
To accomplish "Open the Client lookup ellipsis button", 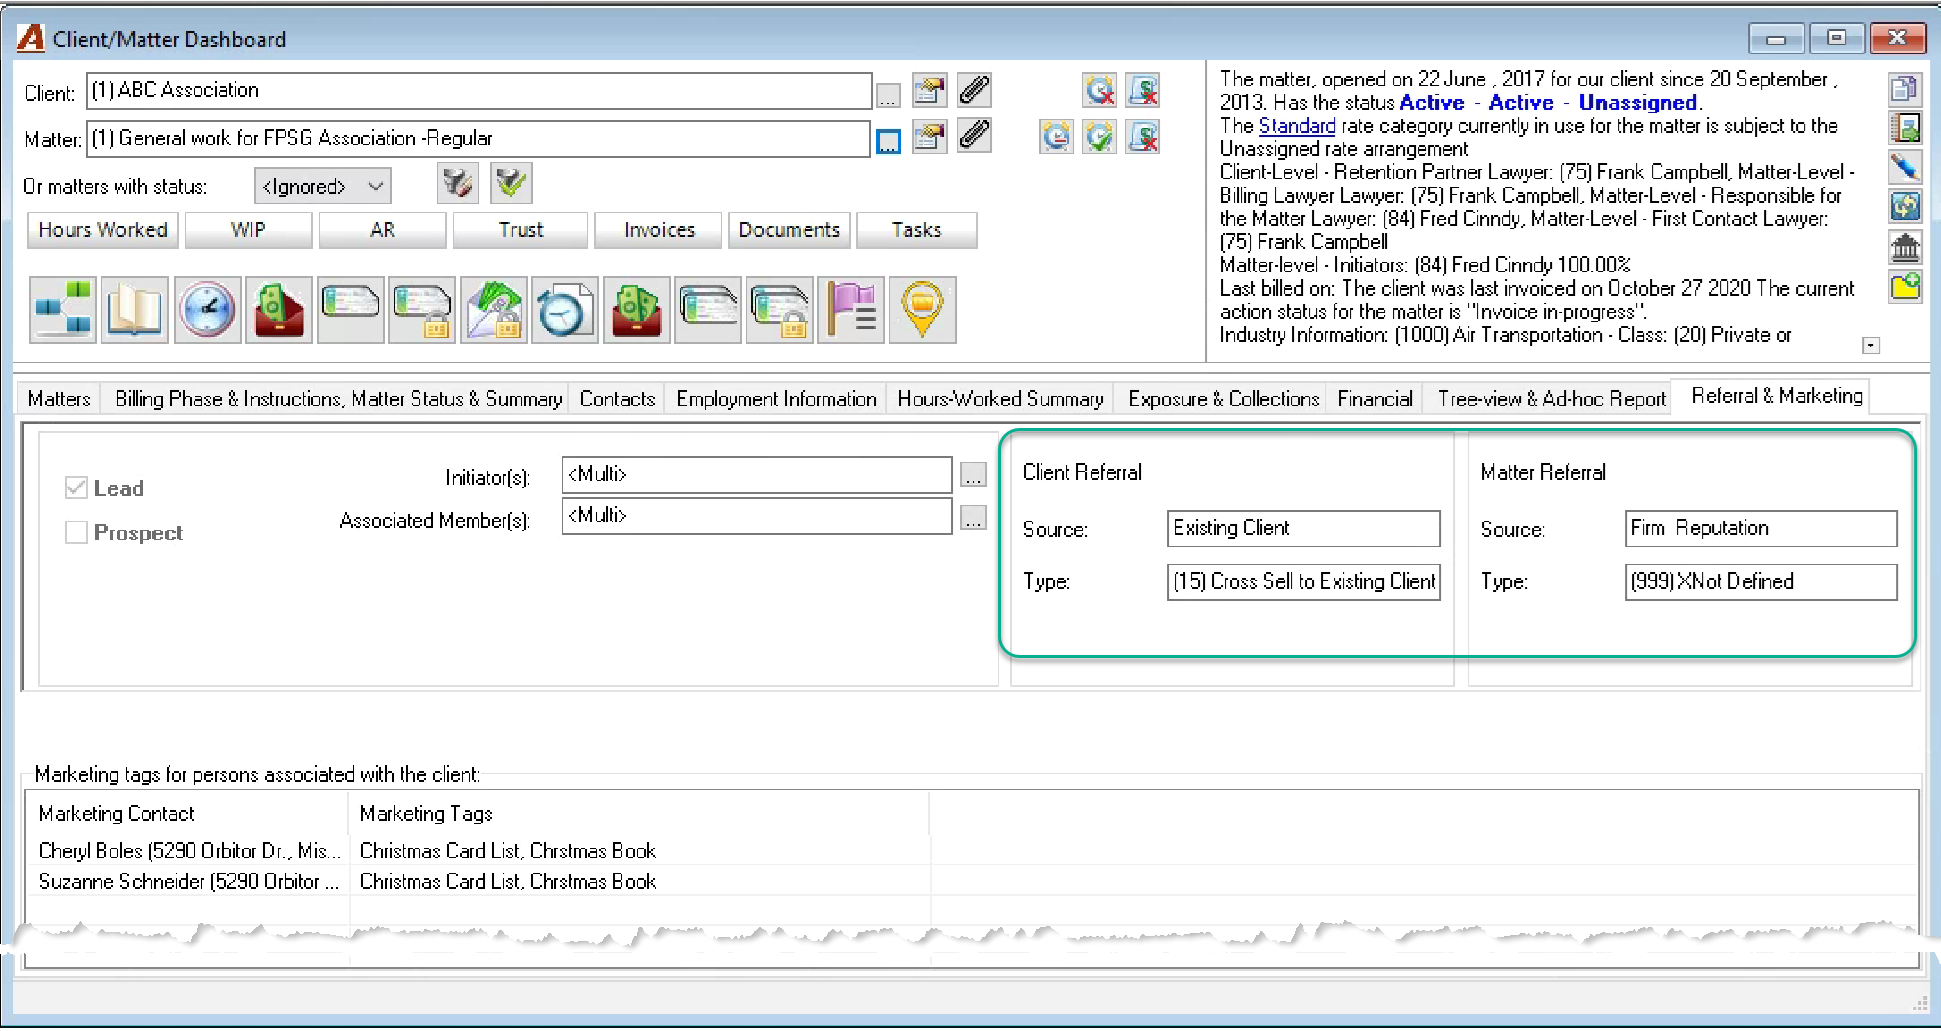I will tap(888, 95).
